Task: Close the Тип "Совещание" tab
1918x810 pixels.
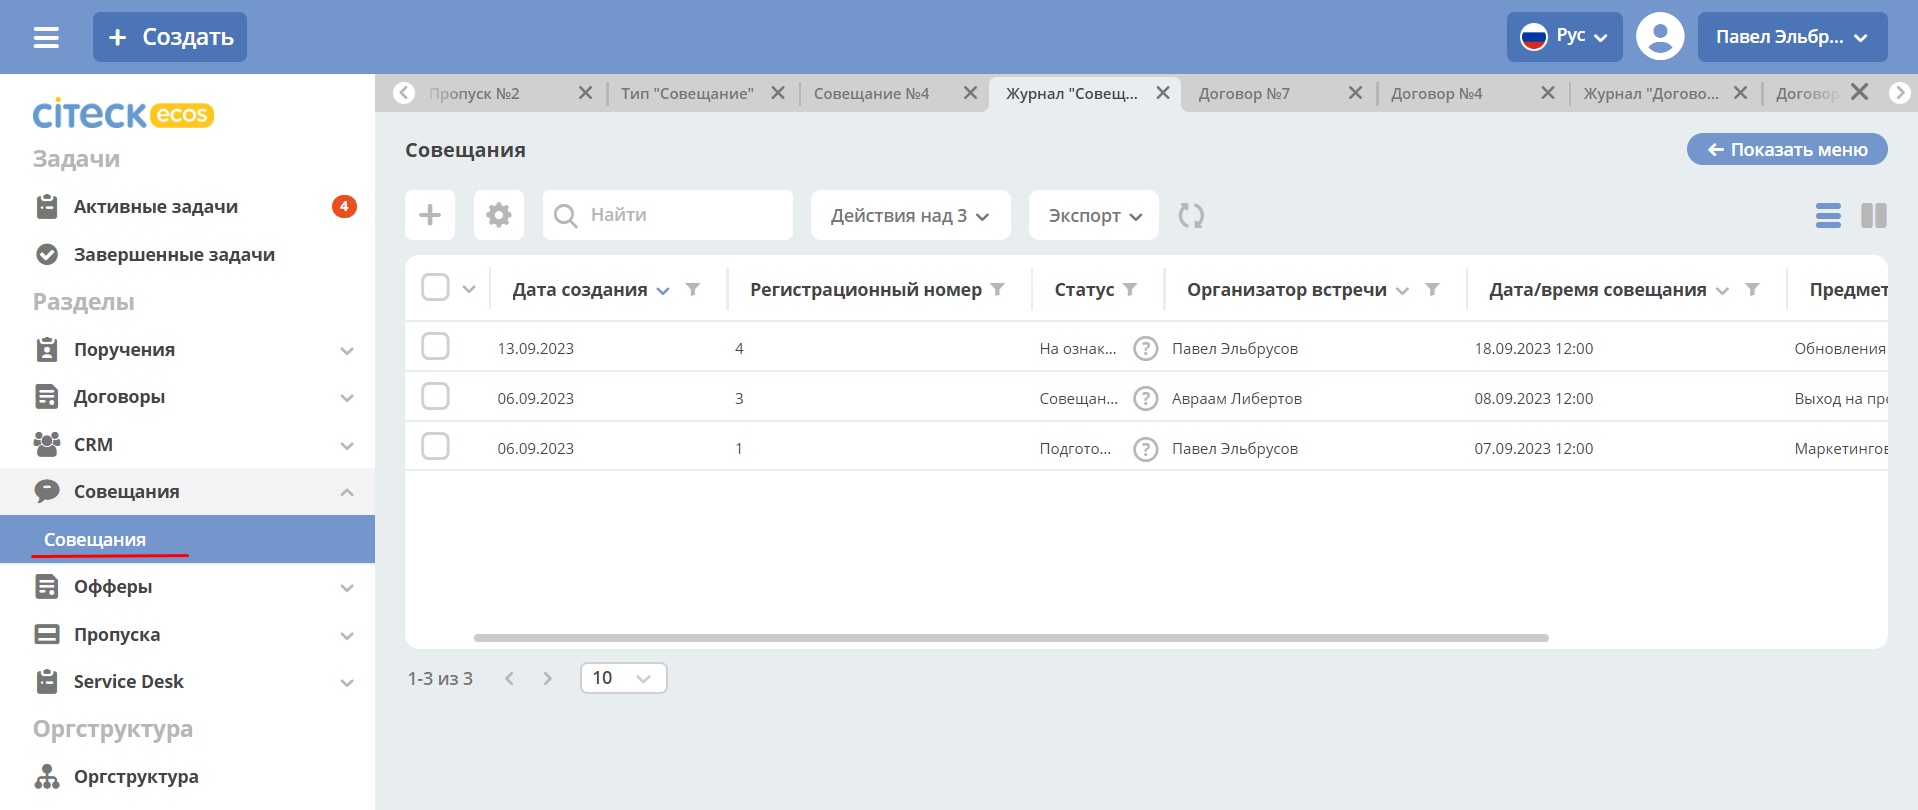Action: [x=777, y=93]
